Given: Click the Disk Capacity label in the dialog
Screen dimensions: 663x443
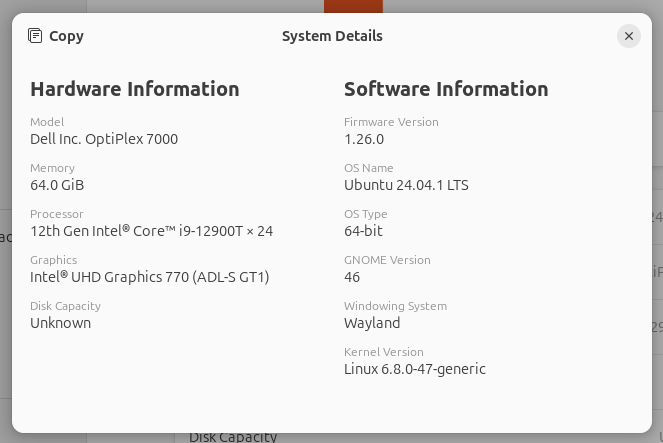Looking at the screenshot, I should coord(66,306).
